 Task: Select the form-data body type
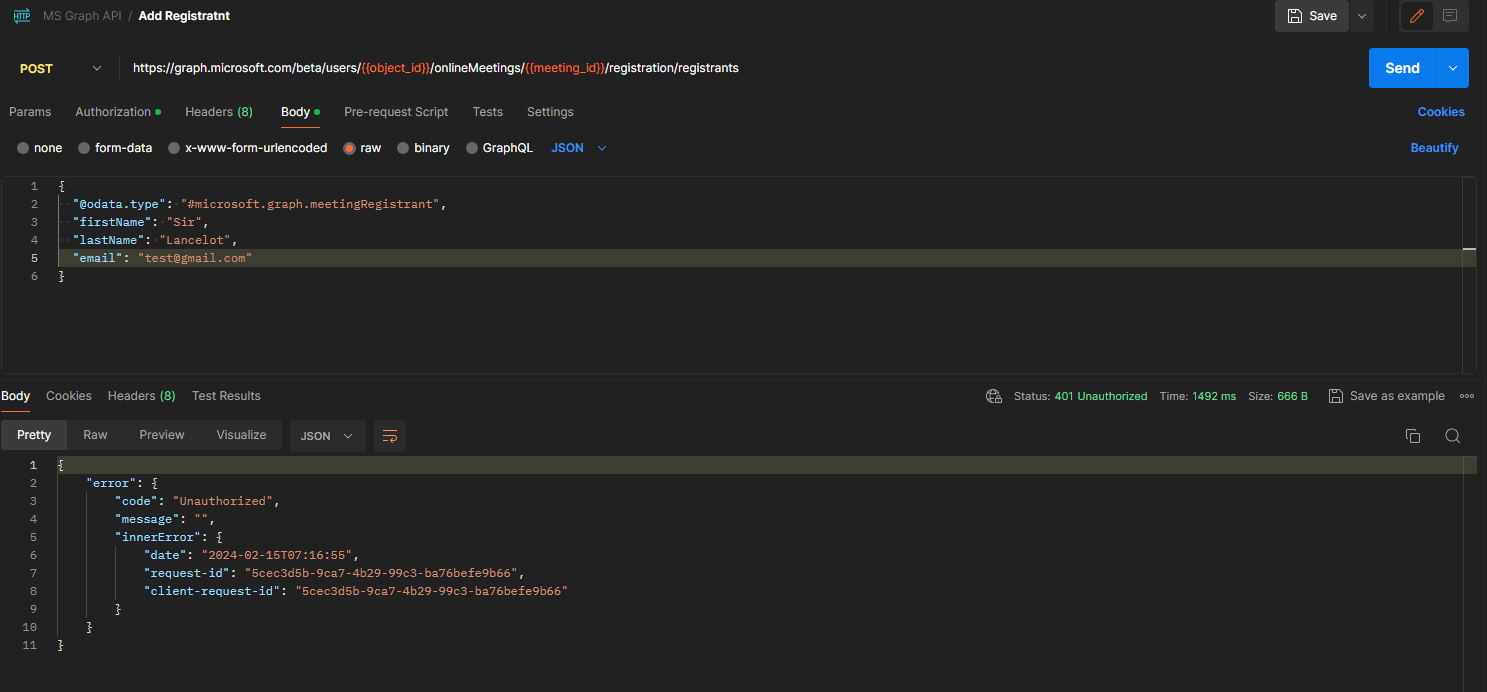pyautogui.click(x=114, y=147)
